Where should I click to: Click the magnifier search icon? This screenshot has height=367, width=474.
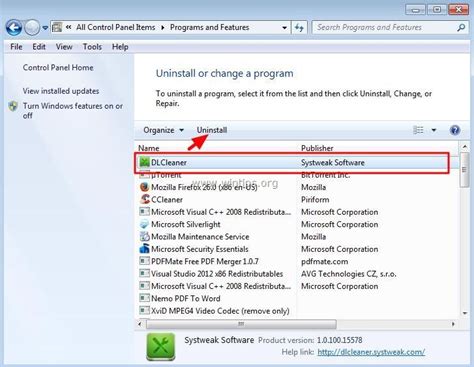461,28
